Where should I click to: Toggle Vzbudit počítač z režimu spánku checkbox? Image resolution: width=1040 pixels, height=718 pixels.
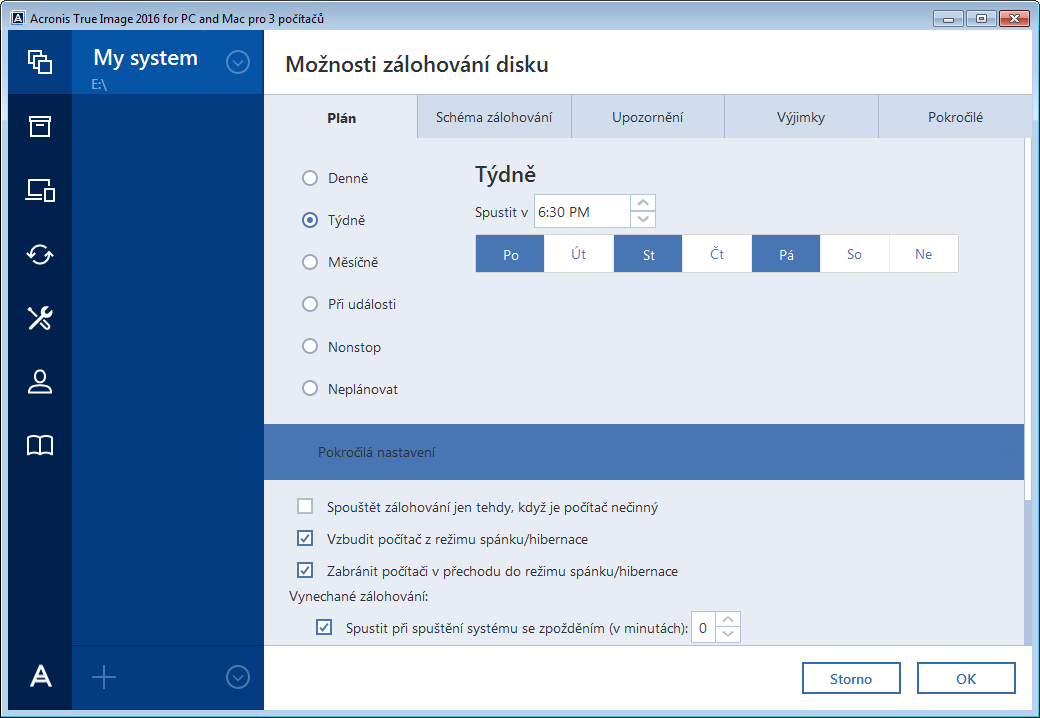[x=305, y=538]
